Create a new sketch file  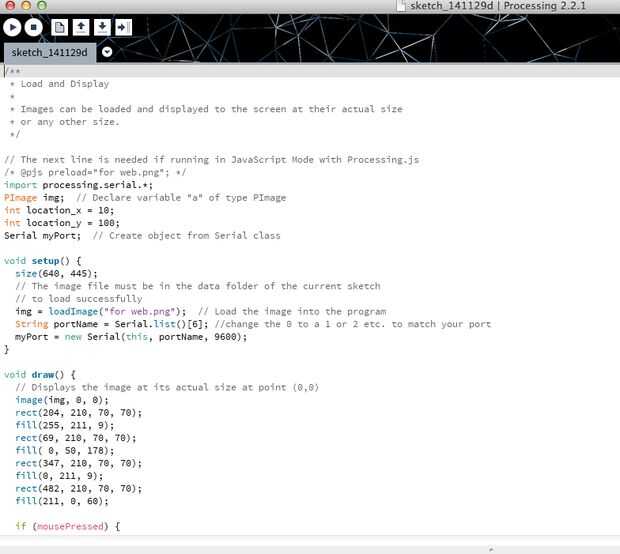coord(59,27)
